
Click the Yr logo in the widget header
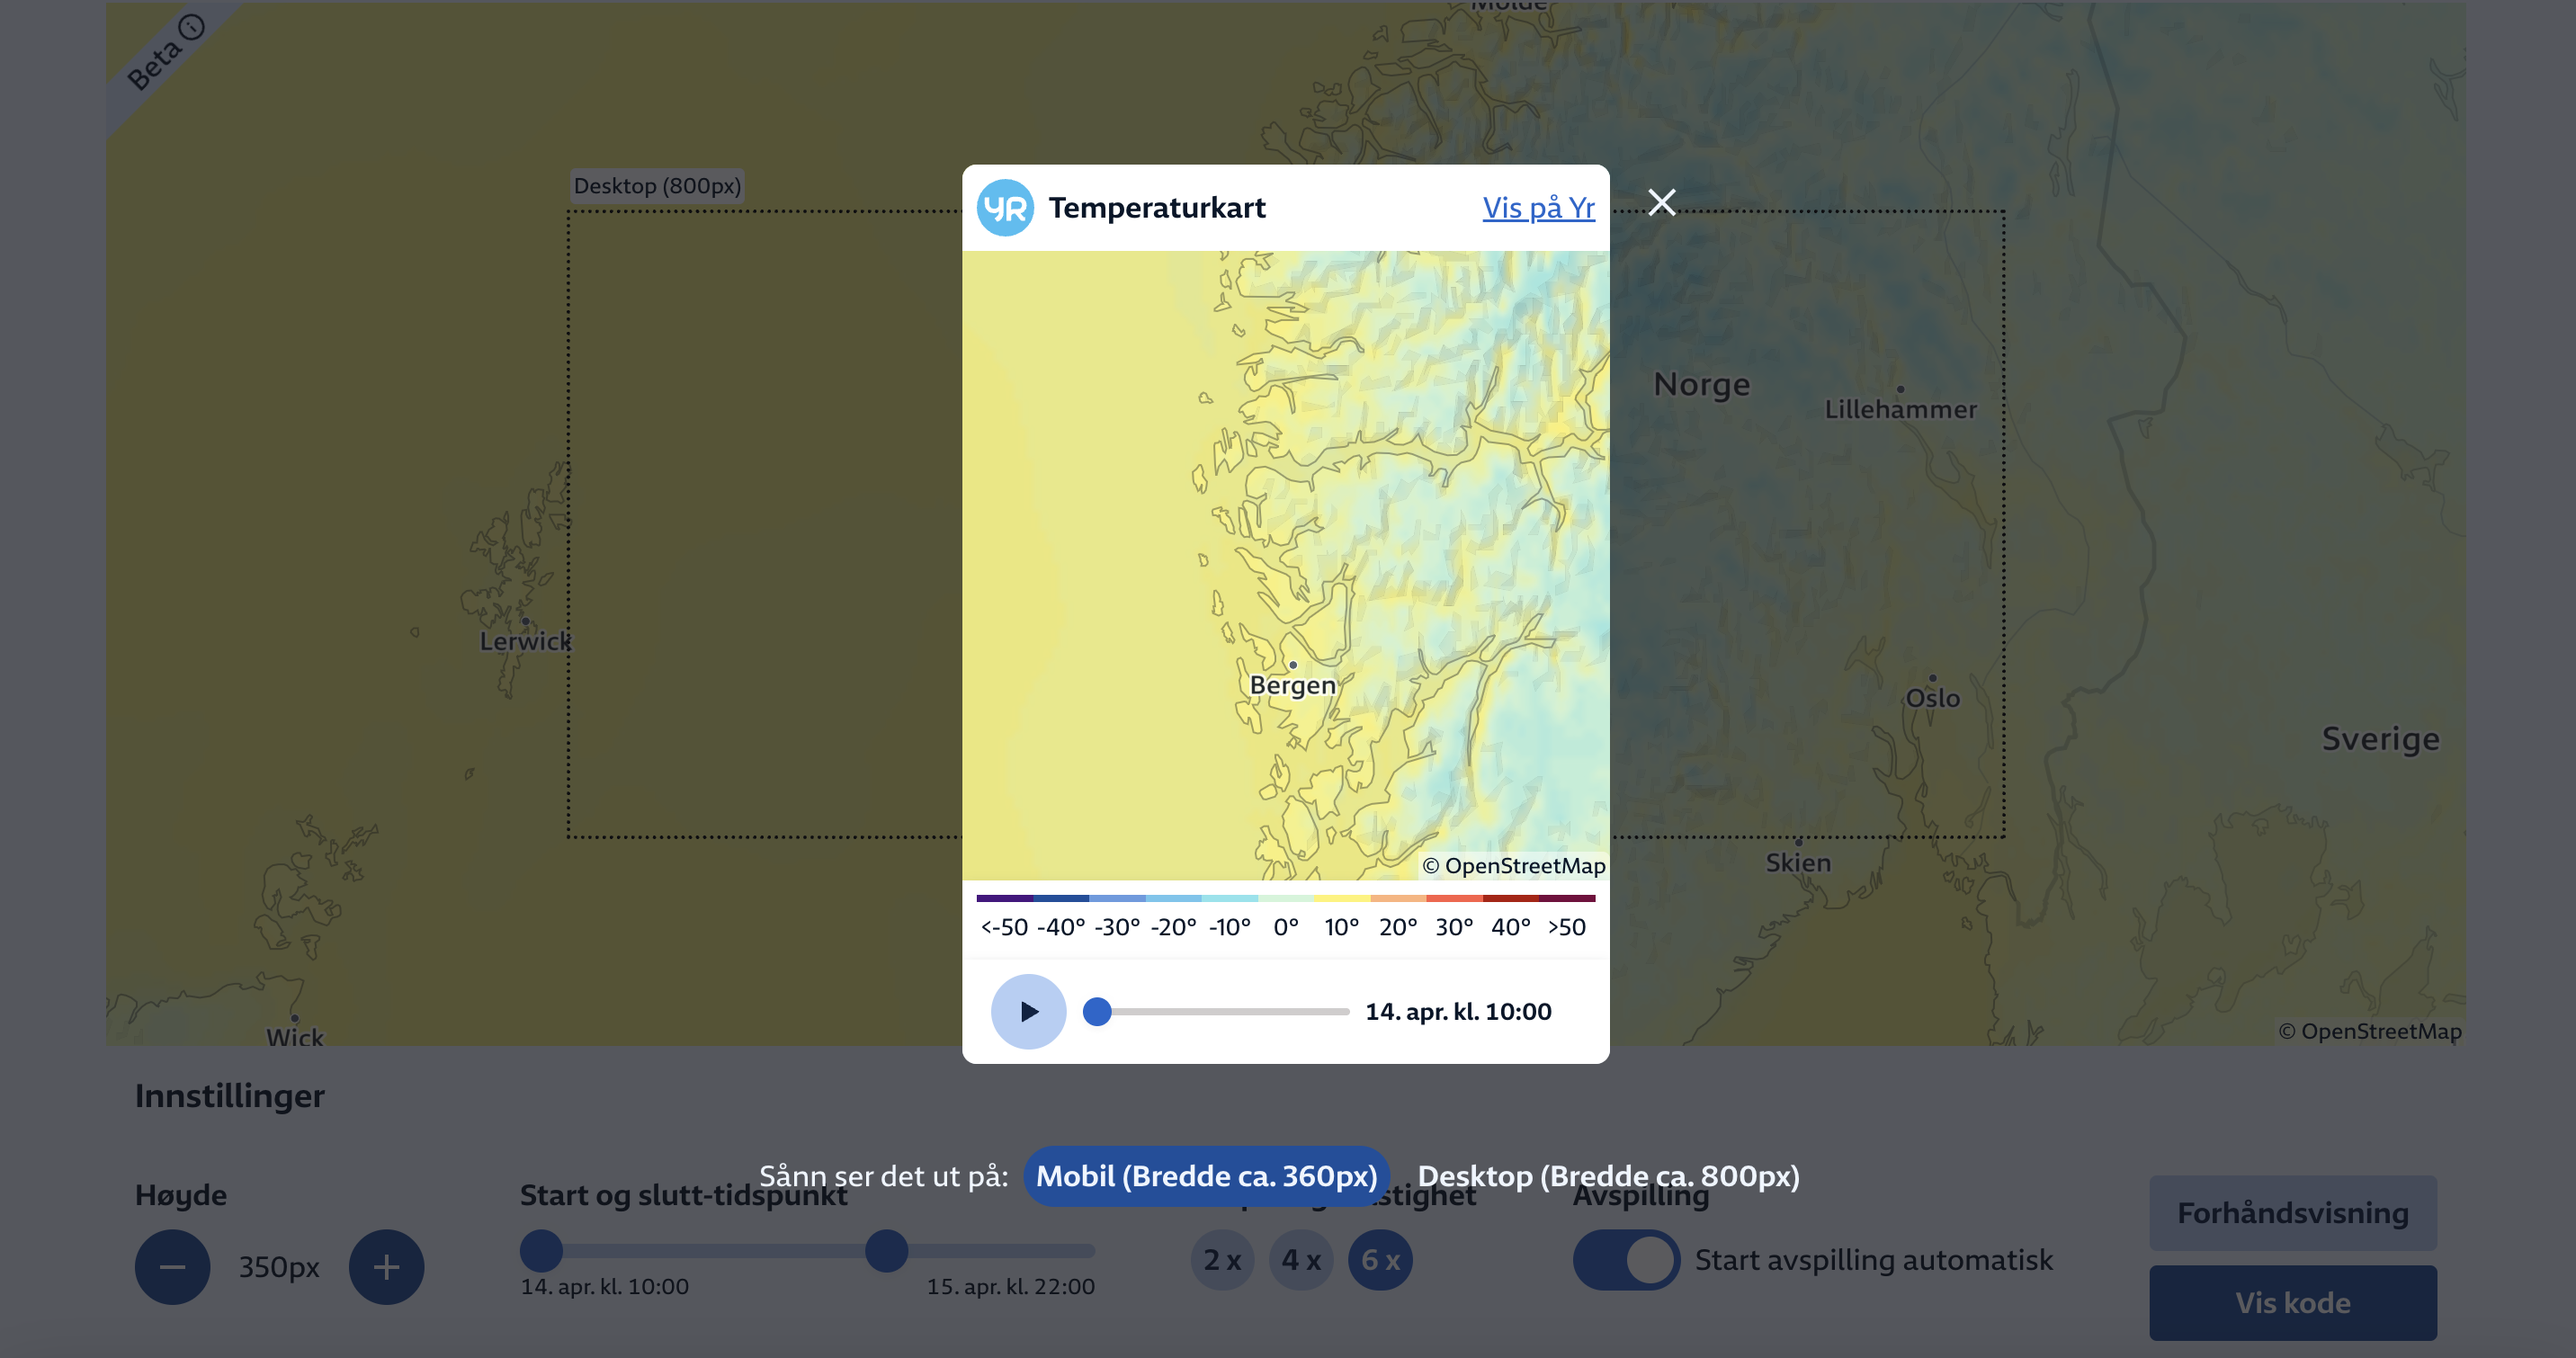[1005, 208]
